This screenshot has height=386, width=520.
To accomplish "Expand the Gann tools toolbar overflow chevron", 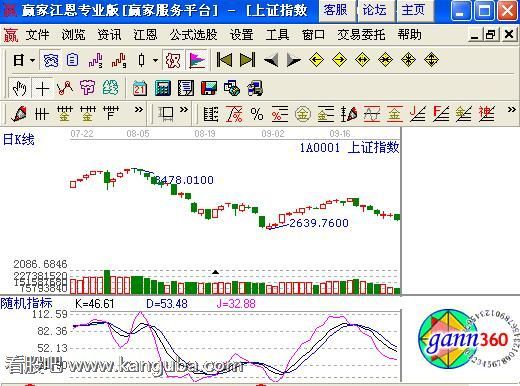I will tap(512, 110).
